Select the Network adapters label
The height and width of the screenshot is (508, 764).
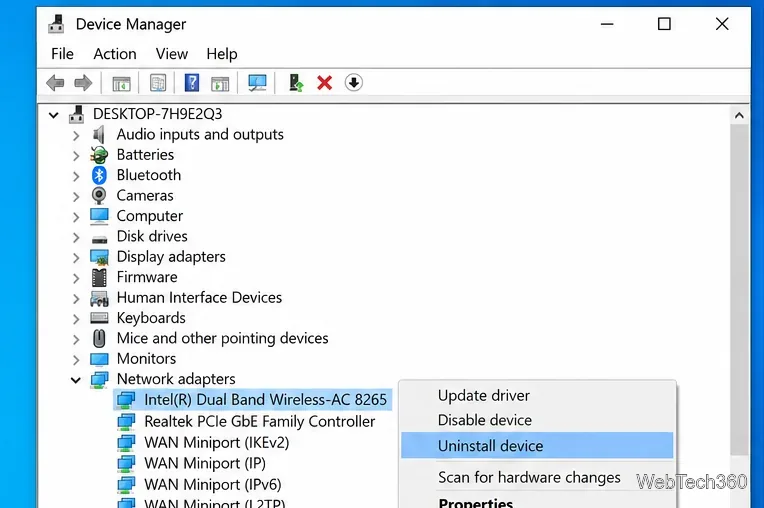coord(176,379)
